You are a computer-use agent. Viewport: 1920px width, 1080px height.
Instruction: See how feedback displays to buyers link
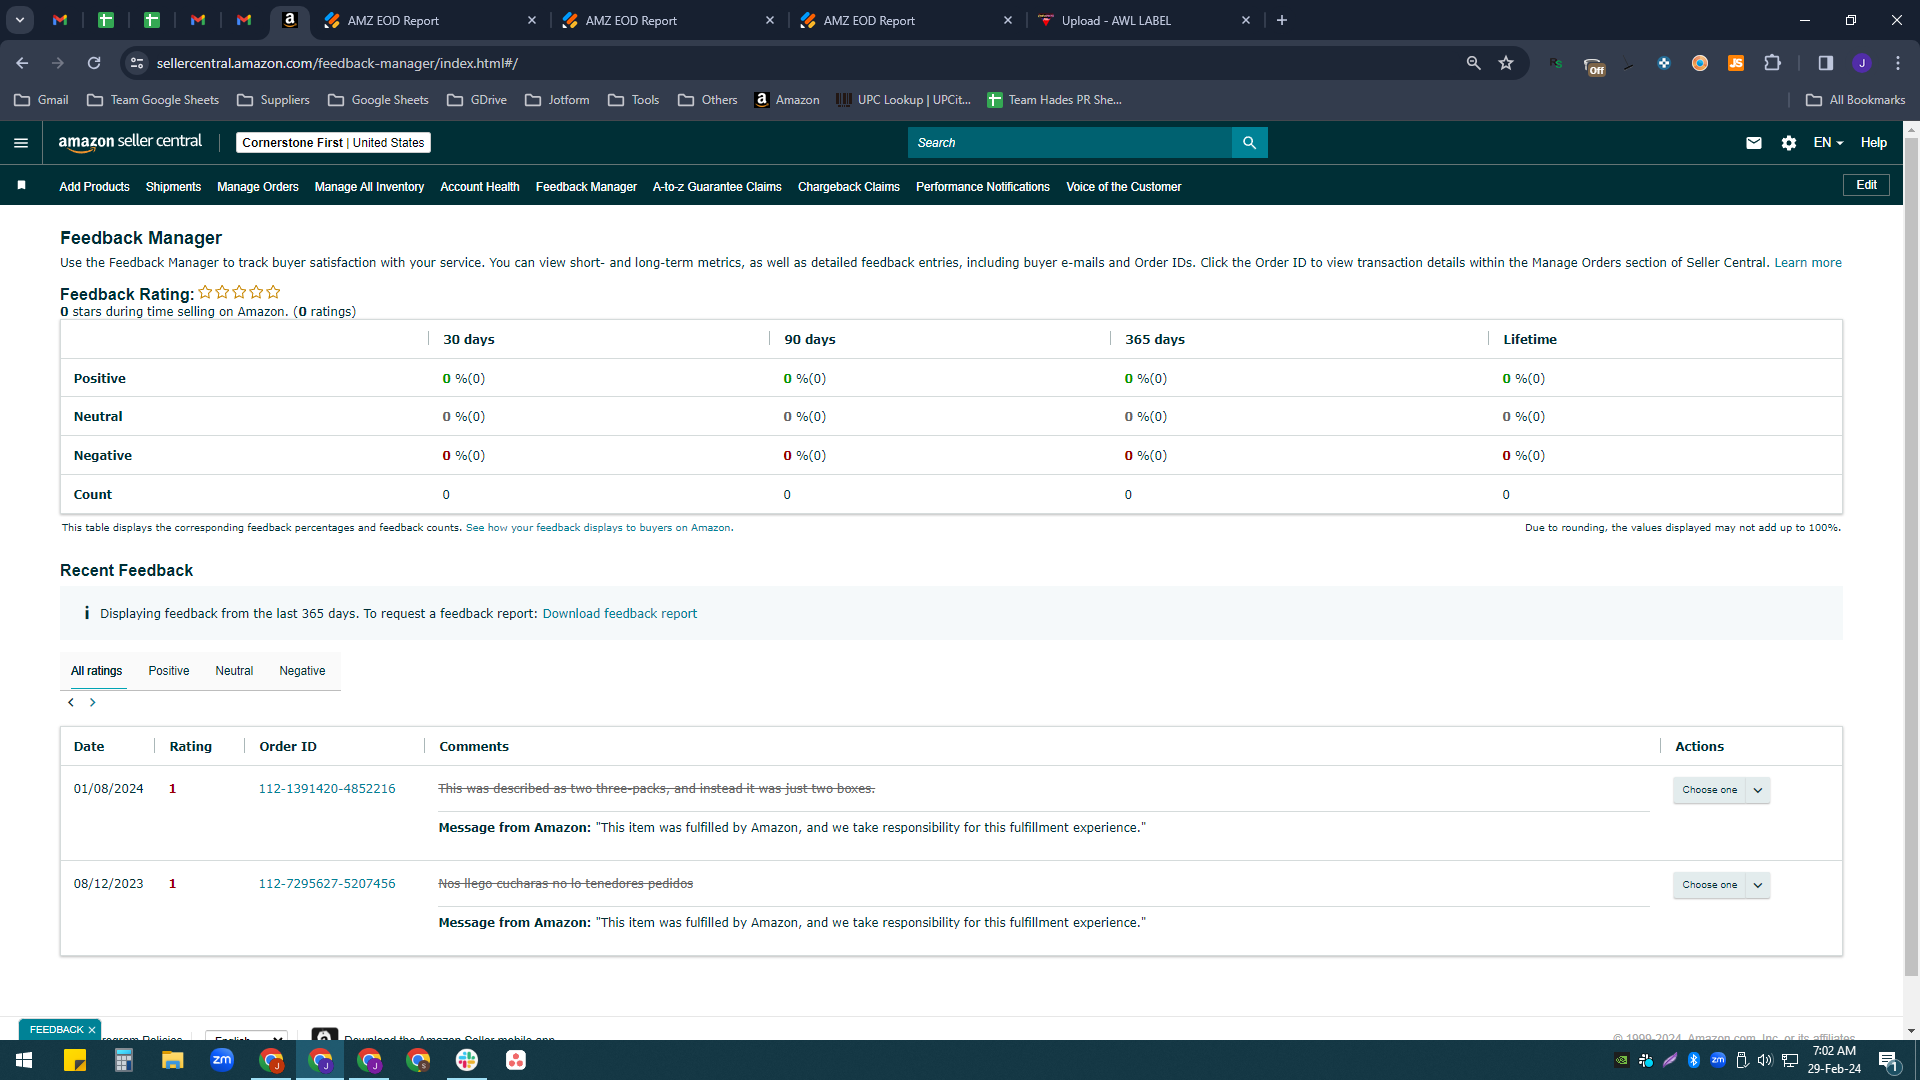[598, 528]
